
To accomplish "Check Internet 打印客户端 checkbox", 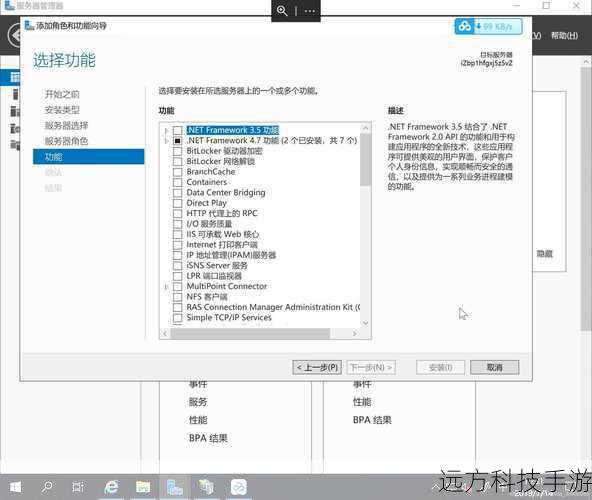I will [x=177, y=245].
